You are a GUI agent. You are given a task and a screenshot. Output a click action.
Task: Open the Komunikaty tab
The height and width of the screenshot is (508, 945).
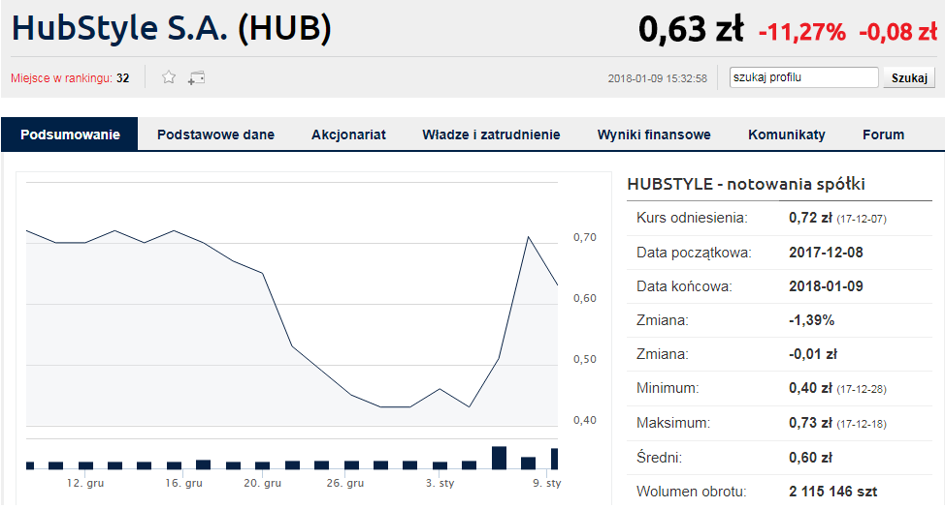tap(786, 134)
